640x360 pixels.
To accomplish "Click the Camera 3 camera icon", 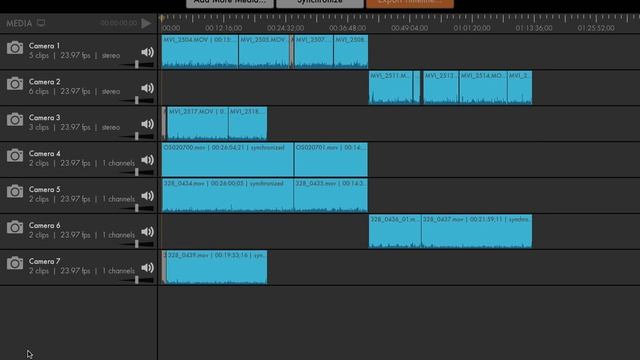I will click(x=15, y=120).
